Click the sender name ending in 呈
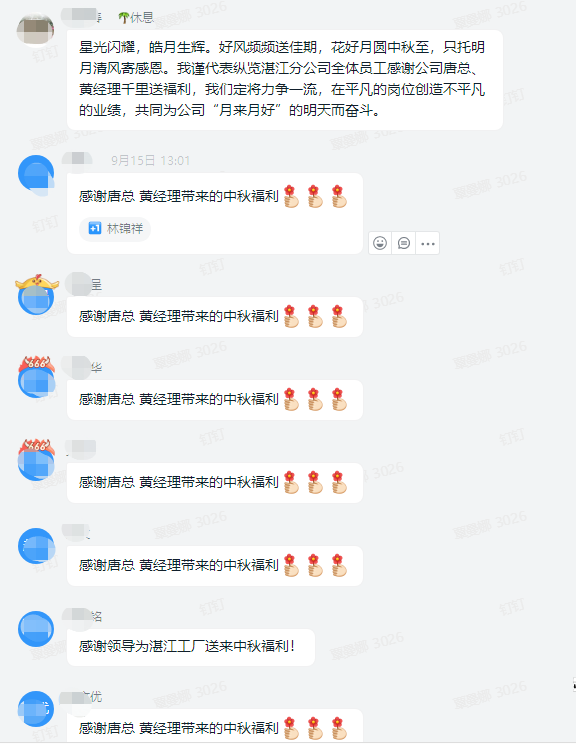This screenshot has width=576, height=744. [x=83, y=285]
